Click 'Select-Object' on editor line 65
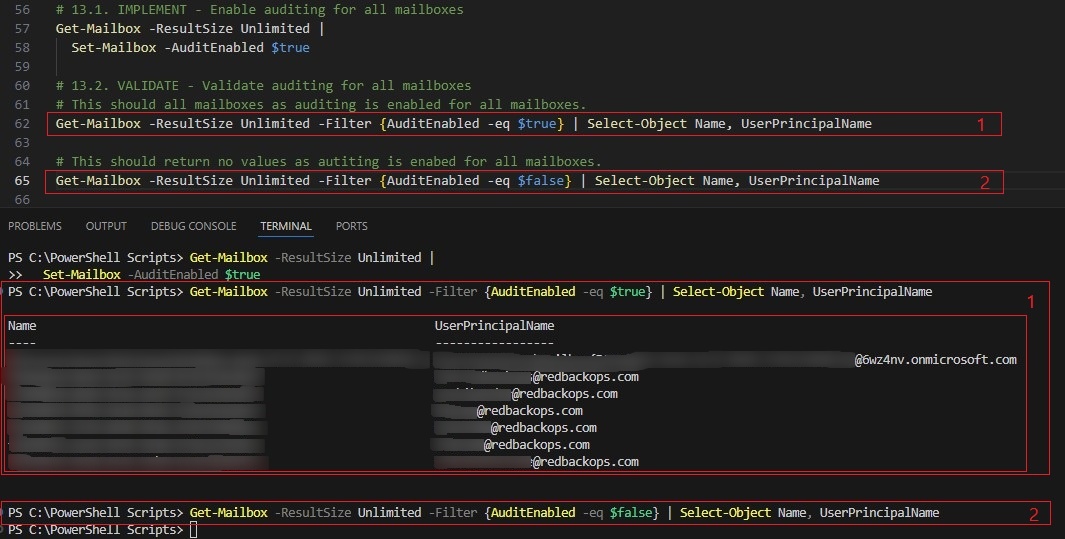Viewport: 1065px width, 539px height. (x=645, y=181)
